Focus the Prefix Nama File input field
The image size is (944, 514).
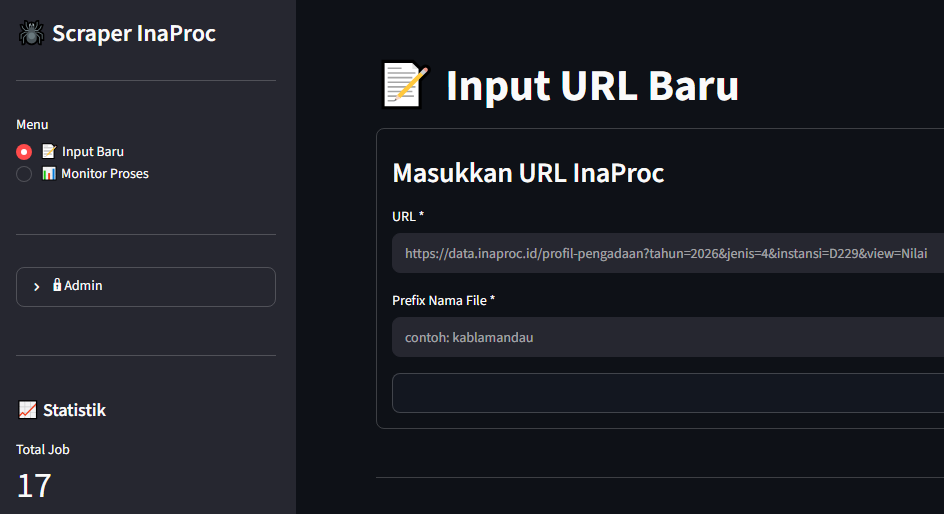tap(668, 337)
